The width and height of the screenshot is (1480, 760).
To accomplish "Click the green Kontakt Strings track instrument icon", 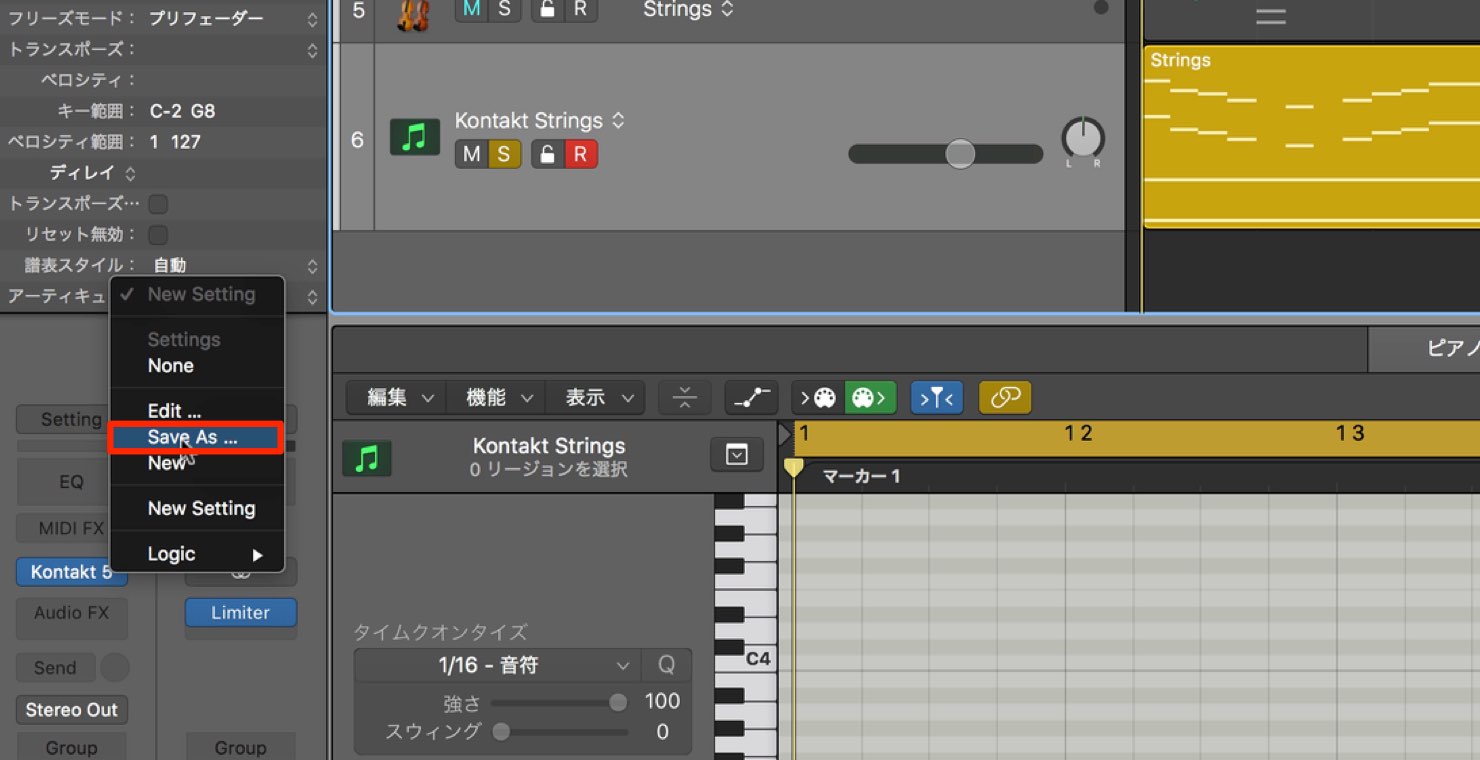I will 414,137.
